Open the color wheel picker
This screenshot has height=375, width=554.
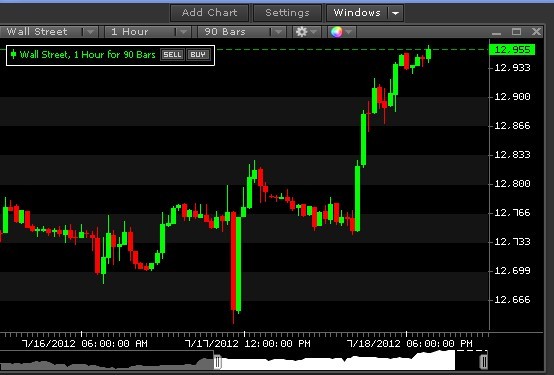pyautogui.click(x=341, y=32)
